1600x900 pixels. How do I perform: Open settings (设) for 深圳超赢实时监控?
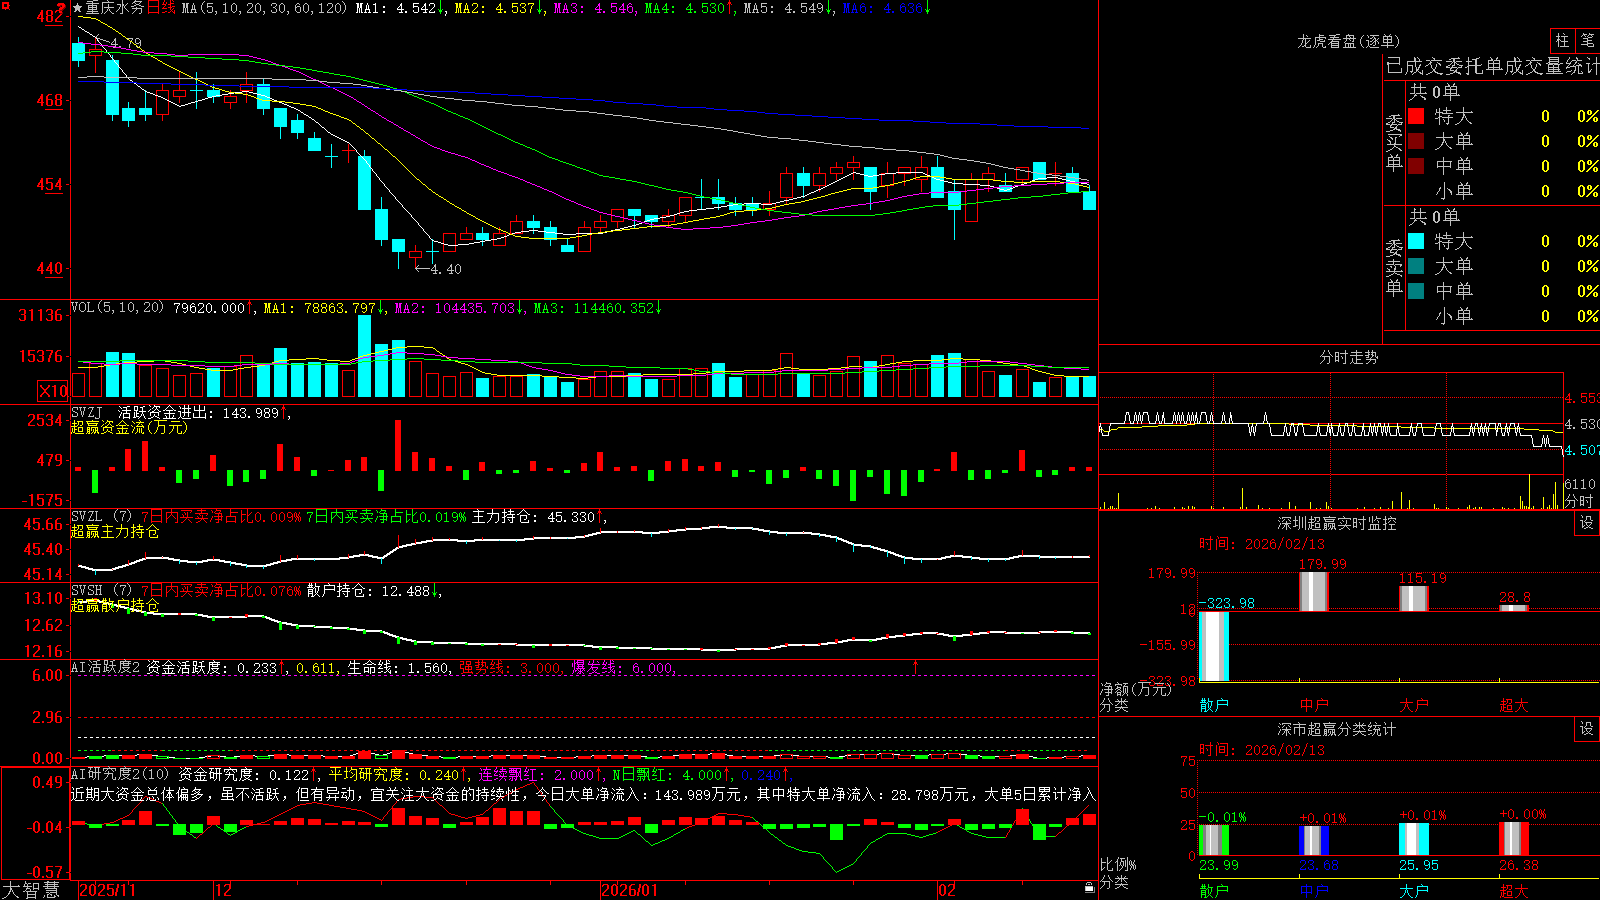tap(1587, 523)
